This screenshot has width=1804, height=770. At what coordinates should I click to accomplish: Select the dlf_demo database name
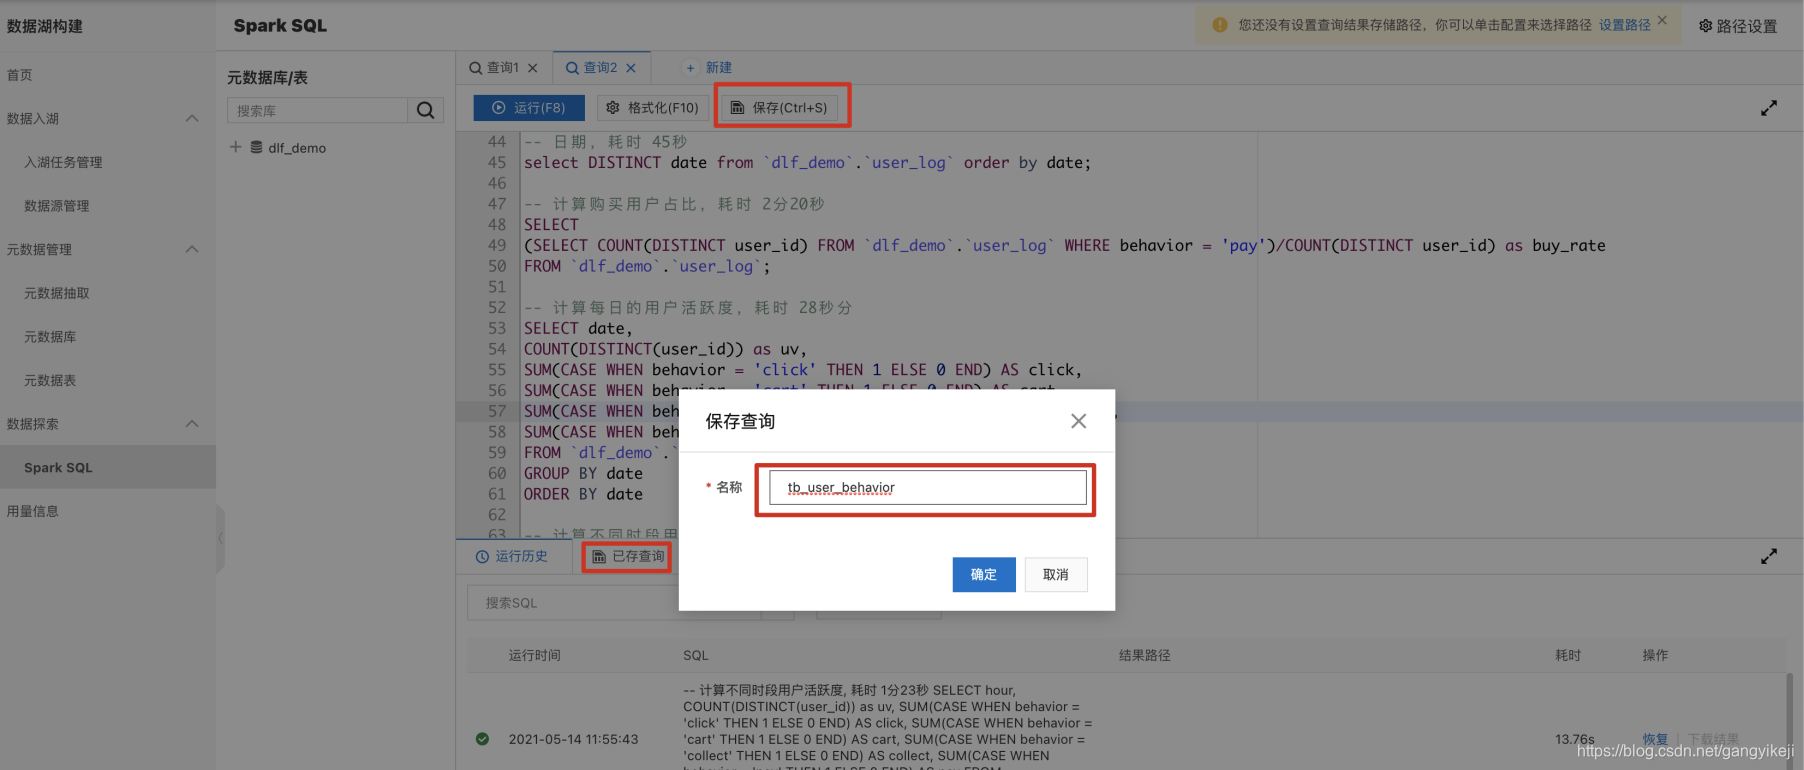coord(297,148)
